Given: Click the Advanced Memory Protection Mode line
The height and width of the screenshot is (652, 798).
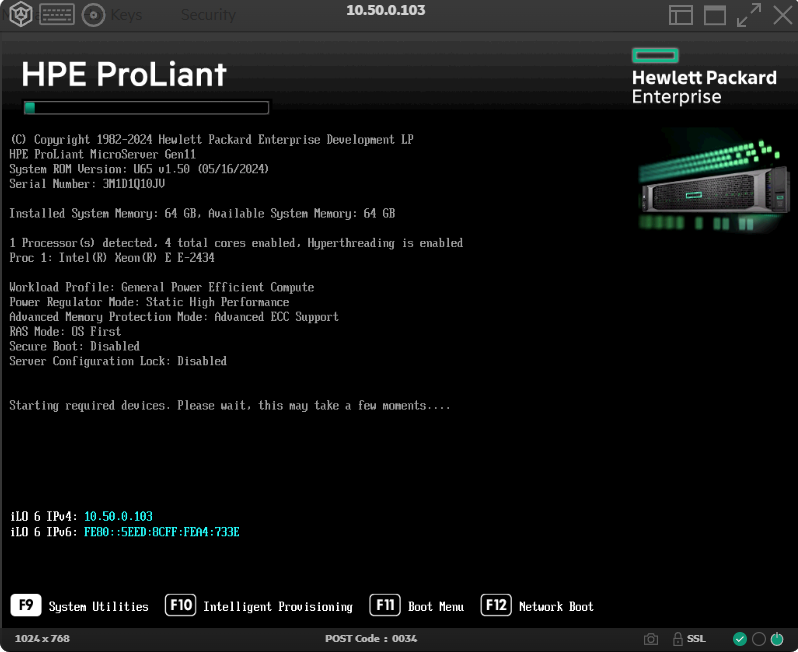Looking at the screenshot, I should pos(174,317).
